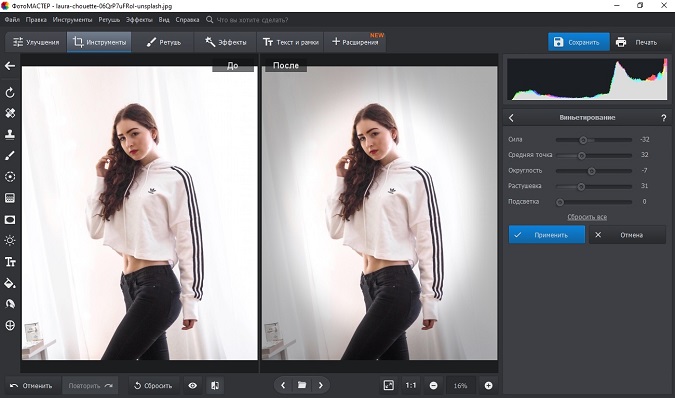This screenshot has width=675, height=398.
Task: Open the Эффекты menu in menu bar
Action: click(139, 20)
